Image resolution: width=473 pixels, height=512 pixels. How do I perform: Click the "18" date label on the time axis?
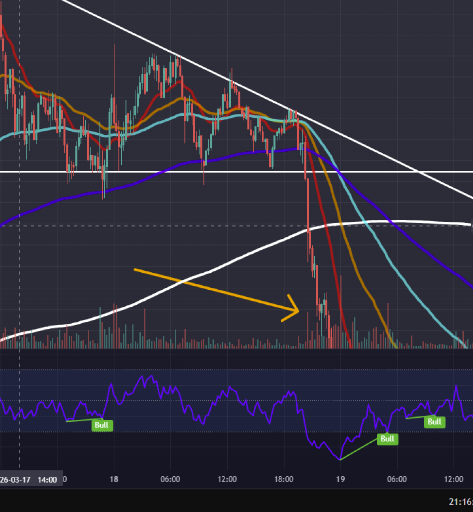click(x=114, y=479)
